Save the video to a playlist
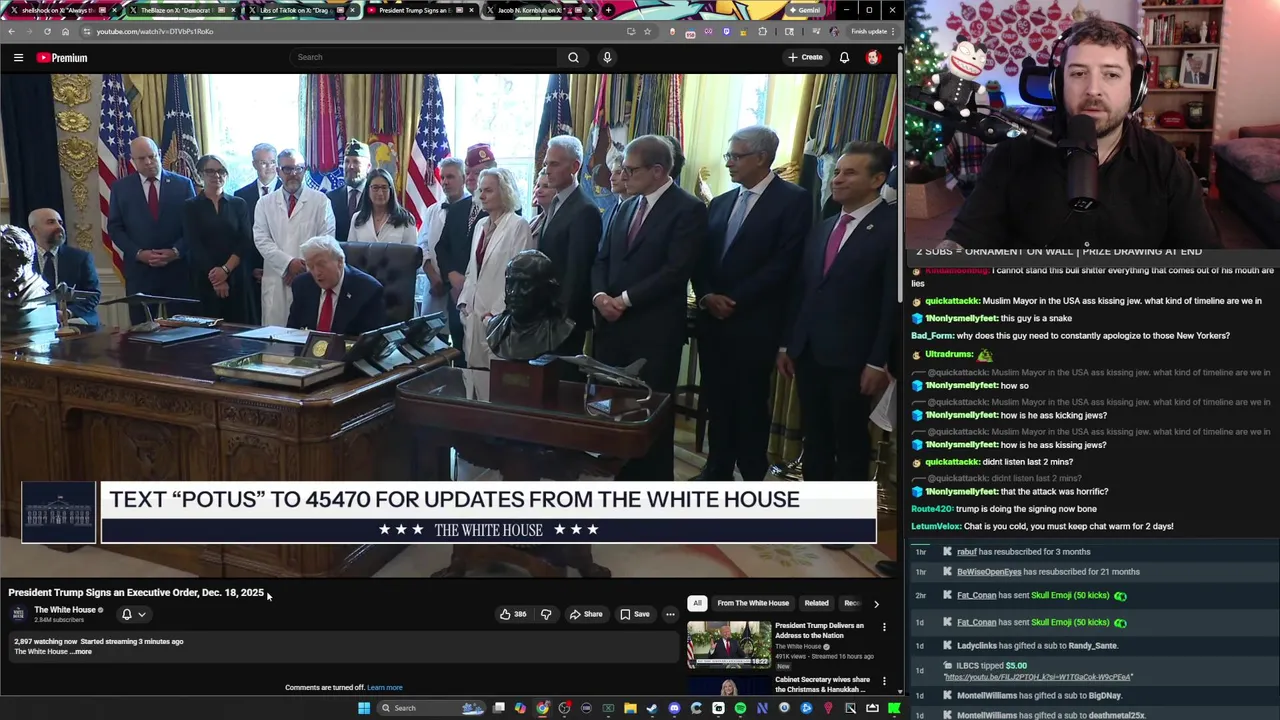Image resolution: width=1280 pixels, height=720 pixels. pyautogui.click(x=635, y=614)
